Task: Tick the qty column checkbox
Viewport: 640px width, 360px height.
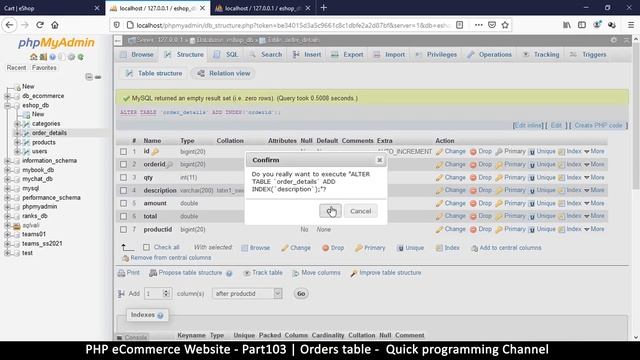Action: [124, 178]
